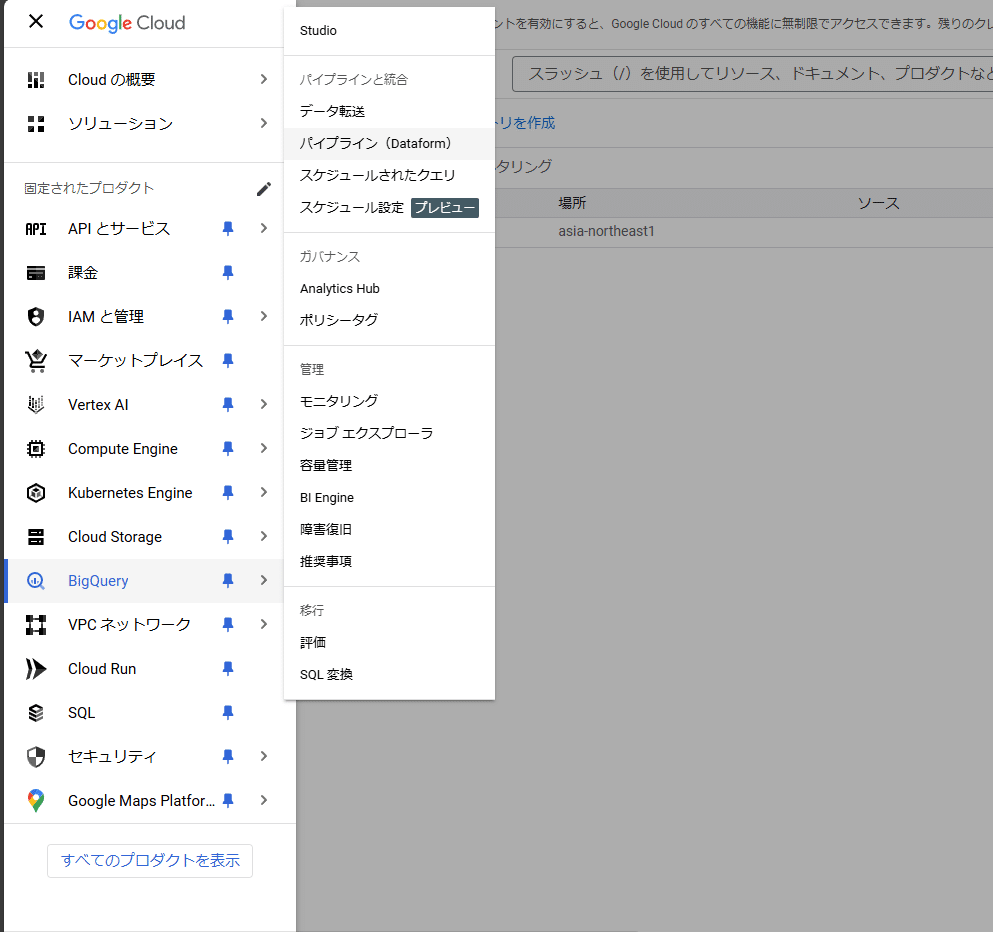Viewport: 993px width, 932px height.
Task: Select ポリシータグ menu item
Action: click(x=389, y=320)
